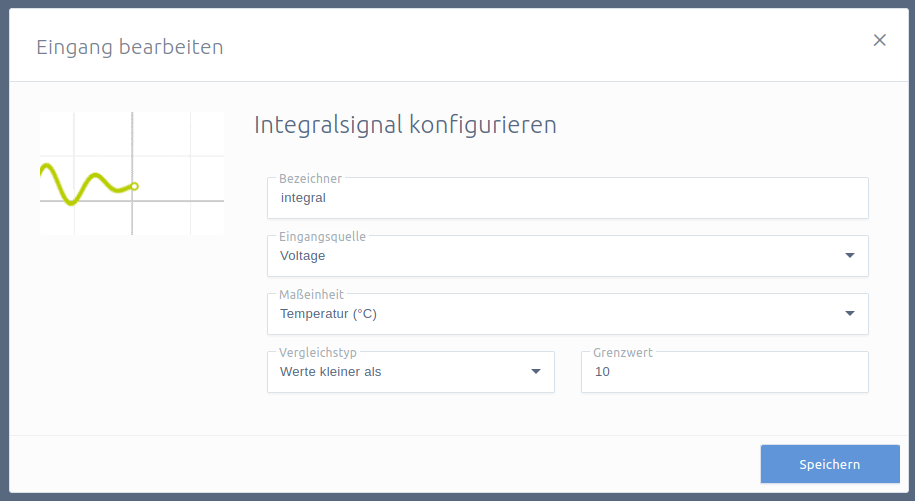Click the Eingangsquelle field label
Image resolution: width=915 pixels, height=501 pixels.
coord(322,237)
